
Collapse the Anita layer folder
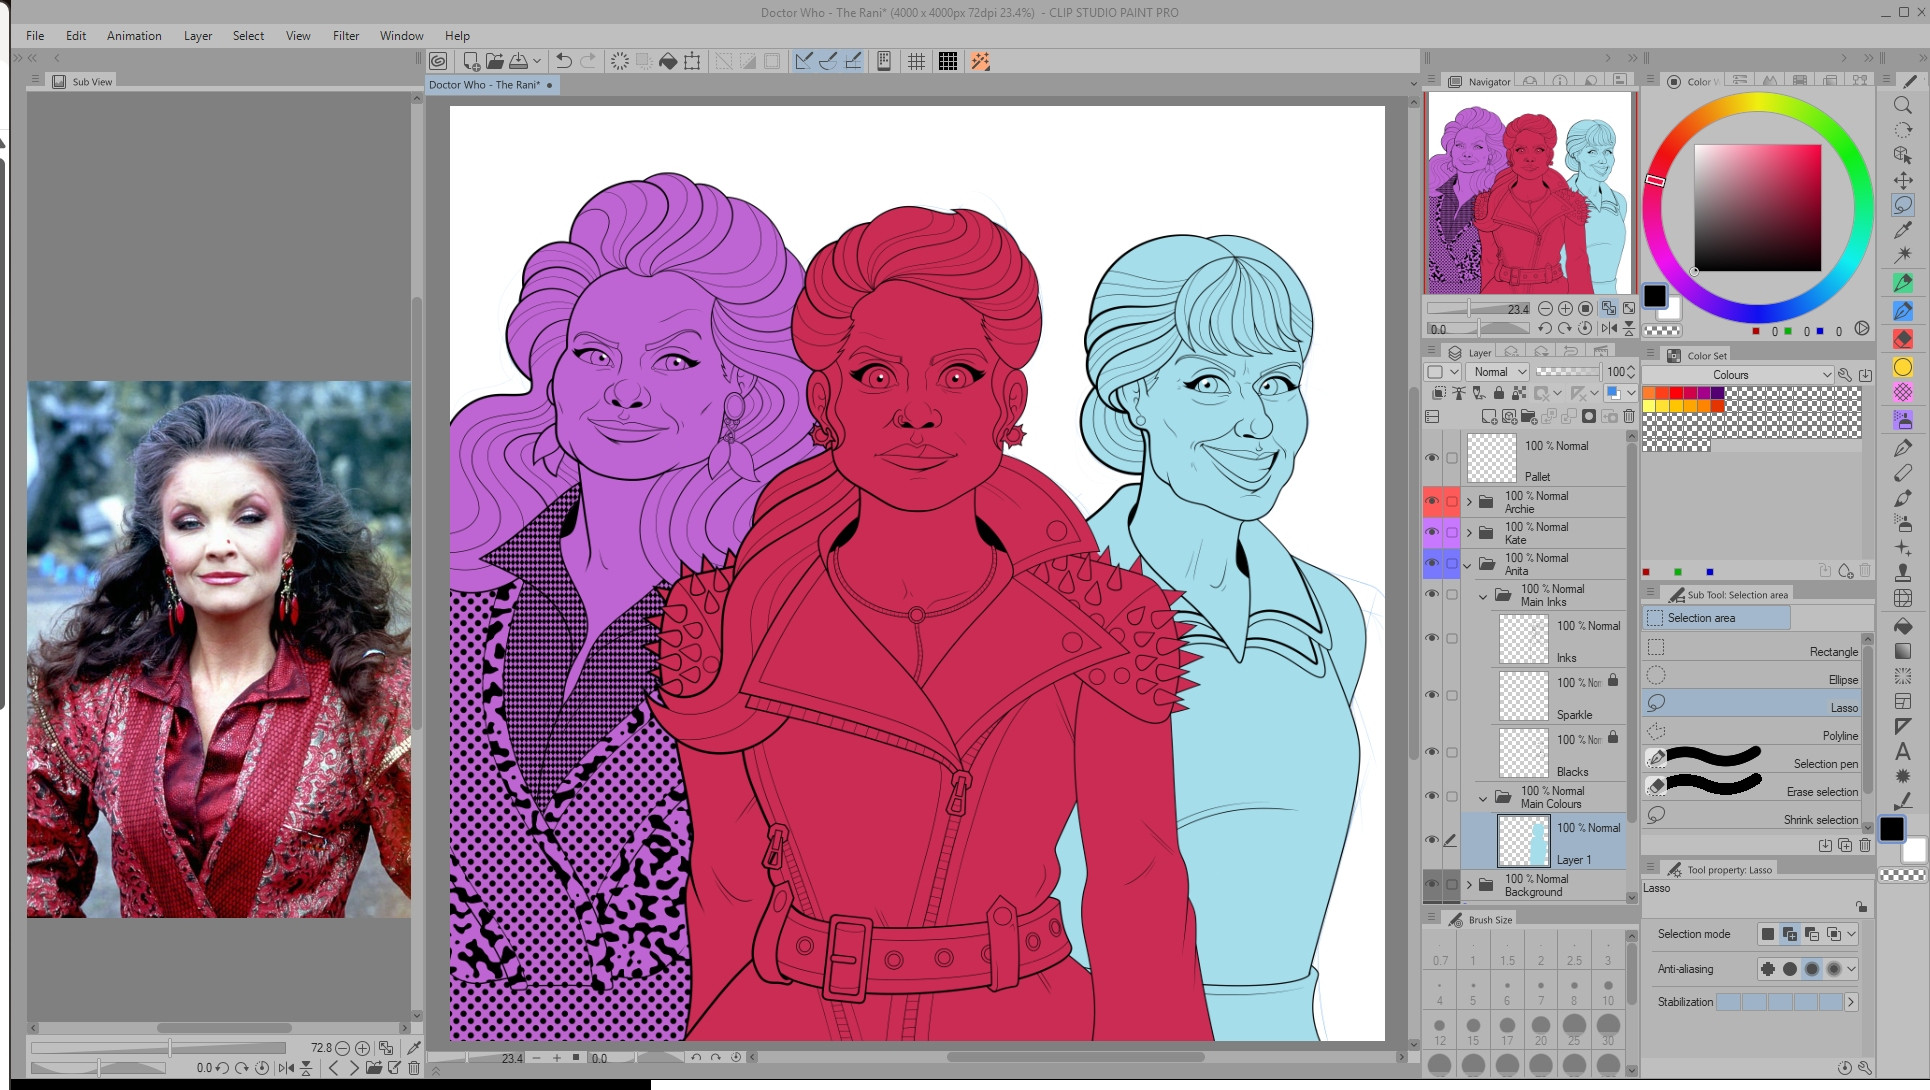[x=1469, y=564]
